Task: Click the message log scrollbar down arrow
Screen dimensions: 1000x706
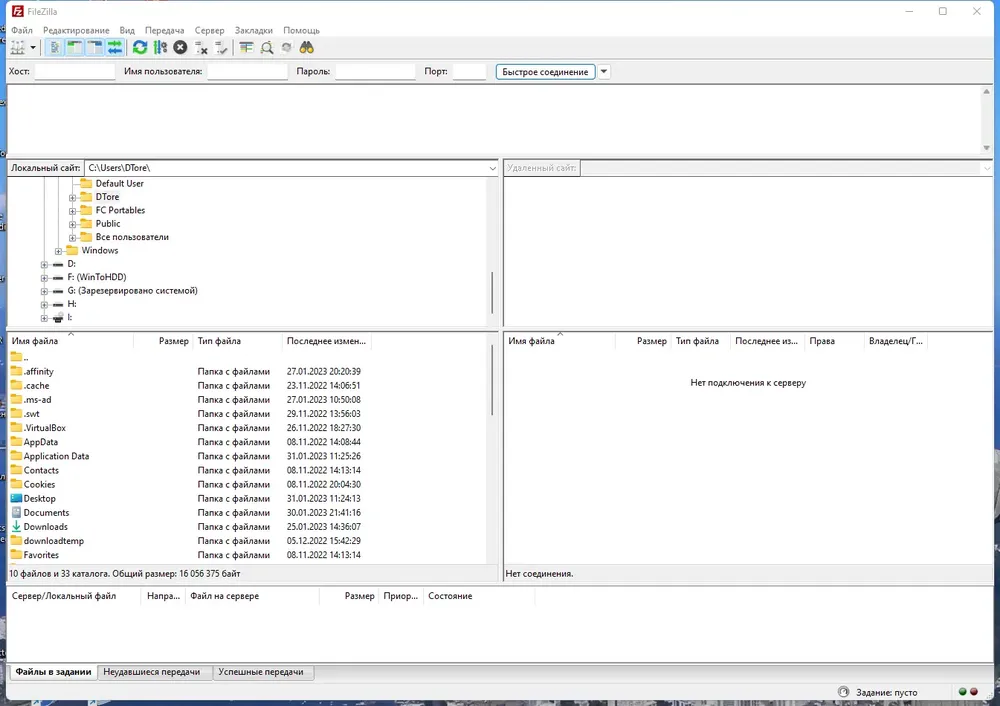Action: 986,148
